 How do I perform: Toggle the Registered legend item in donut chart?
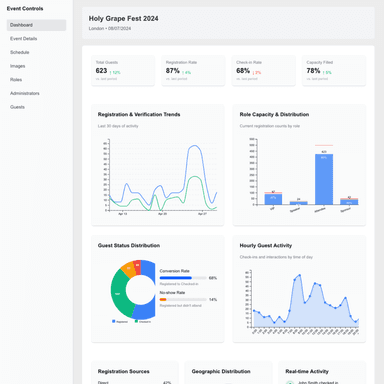(x=120, y=322)
